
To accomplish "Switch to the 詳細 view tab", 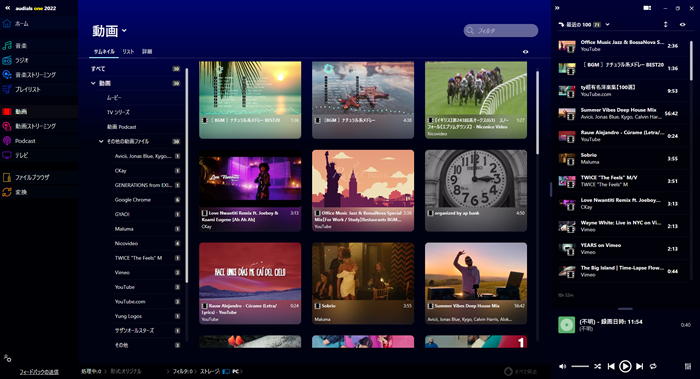I will [x=147, y=52].
